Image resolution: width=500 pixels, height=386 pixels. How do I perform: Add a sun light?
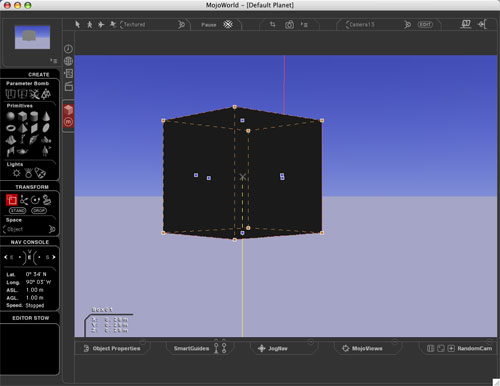[x=16, y=173]
